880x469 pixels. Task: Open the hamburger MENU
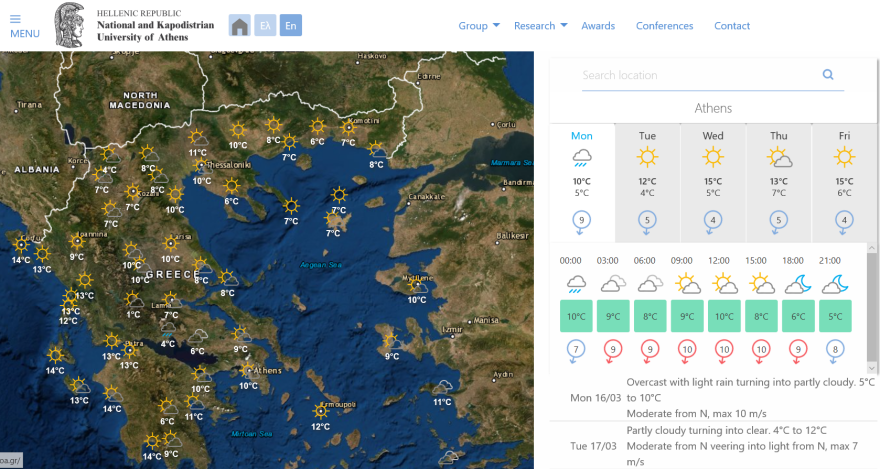coord(24,26)
